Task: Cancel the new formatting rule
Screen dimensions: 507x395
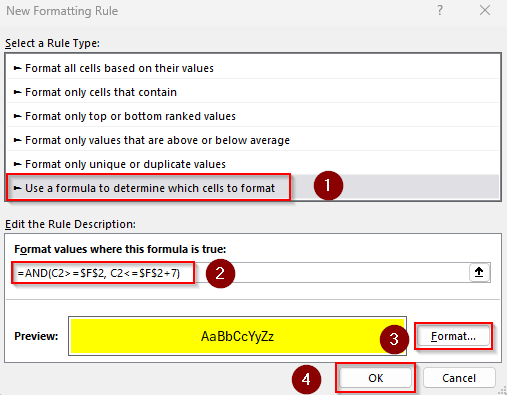Action: coord(459,378)
